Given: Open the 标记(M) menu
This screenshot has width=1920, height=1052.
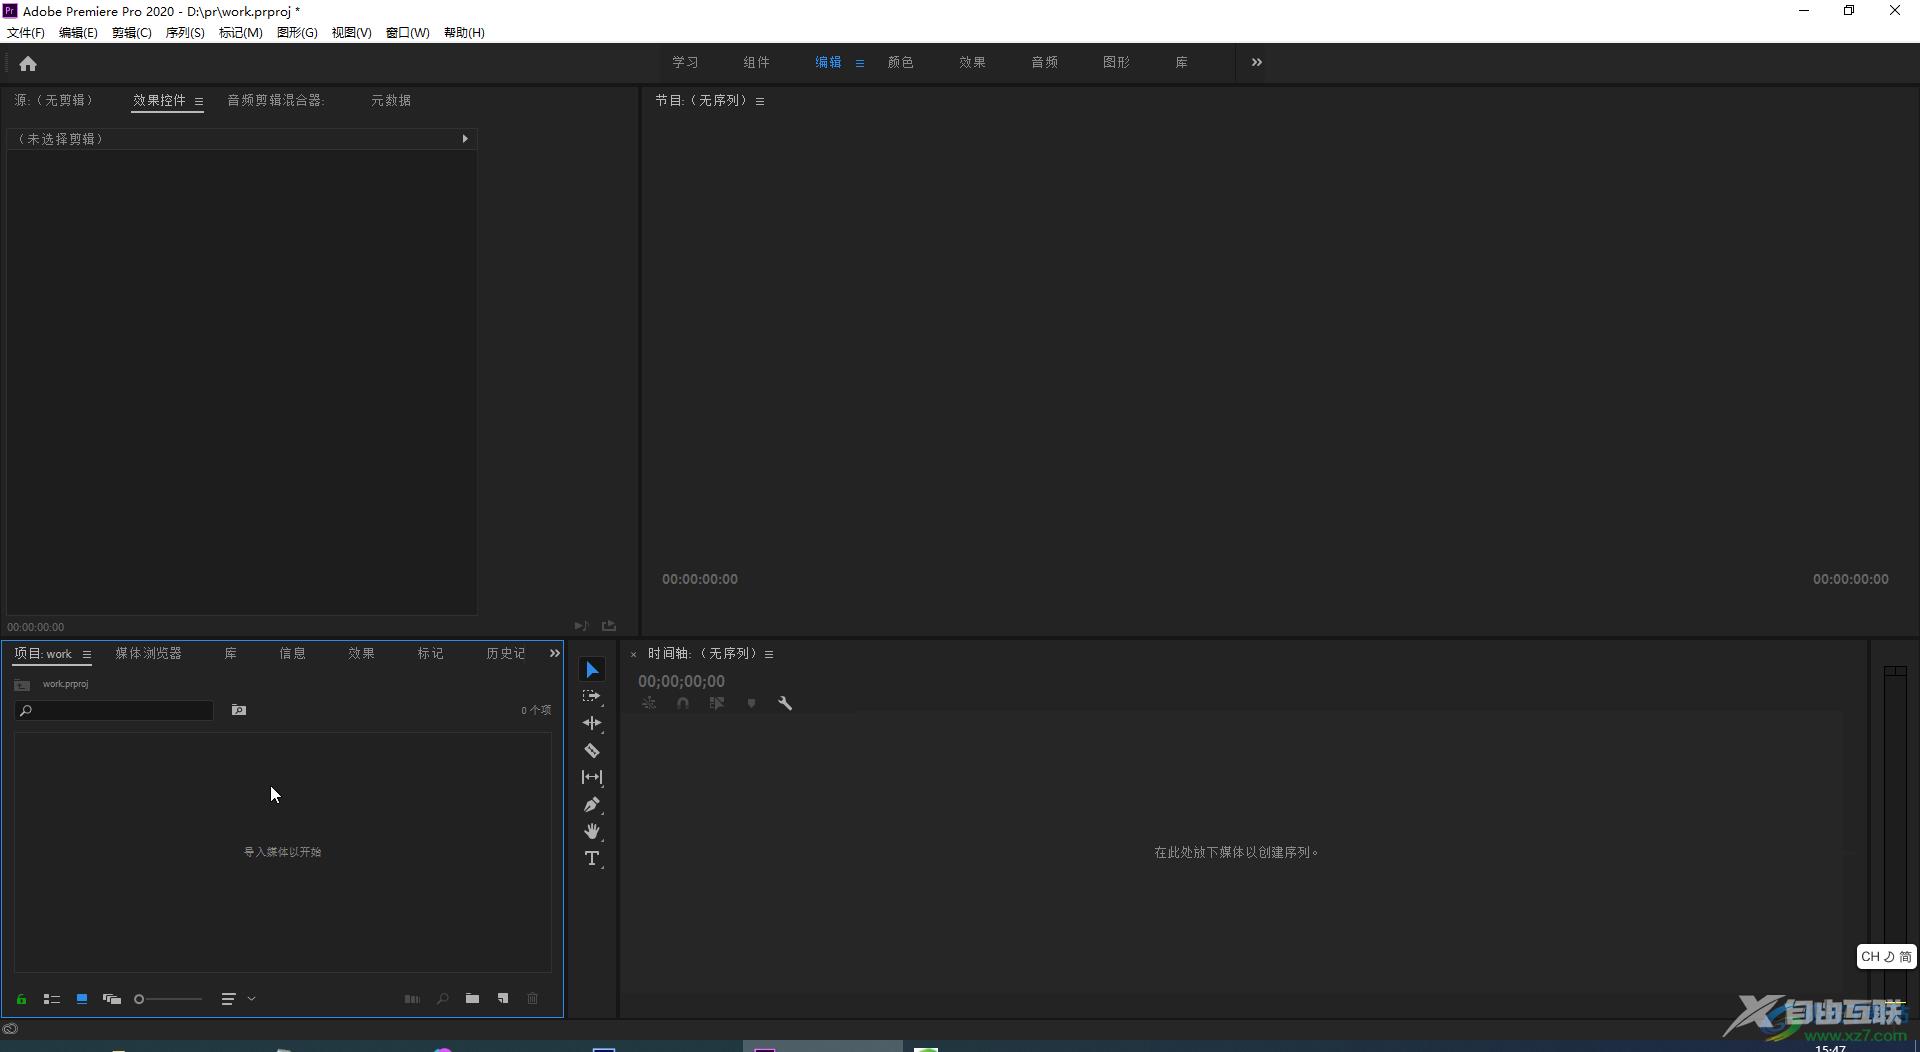Looking at the screenshot, I should 240,32.
